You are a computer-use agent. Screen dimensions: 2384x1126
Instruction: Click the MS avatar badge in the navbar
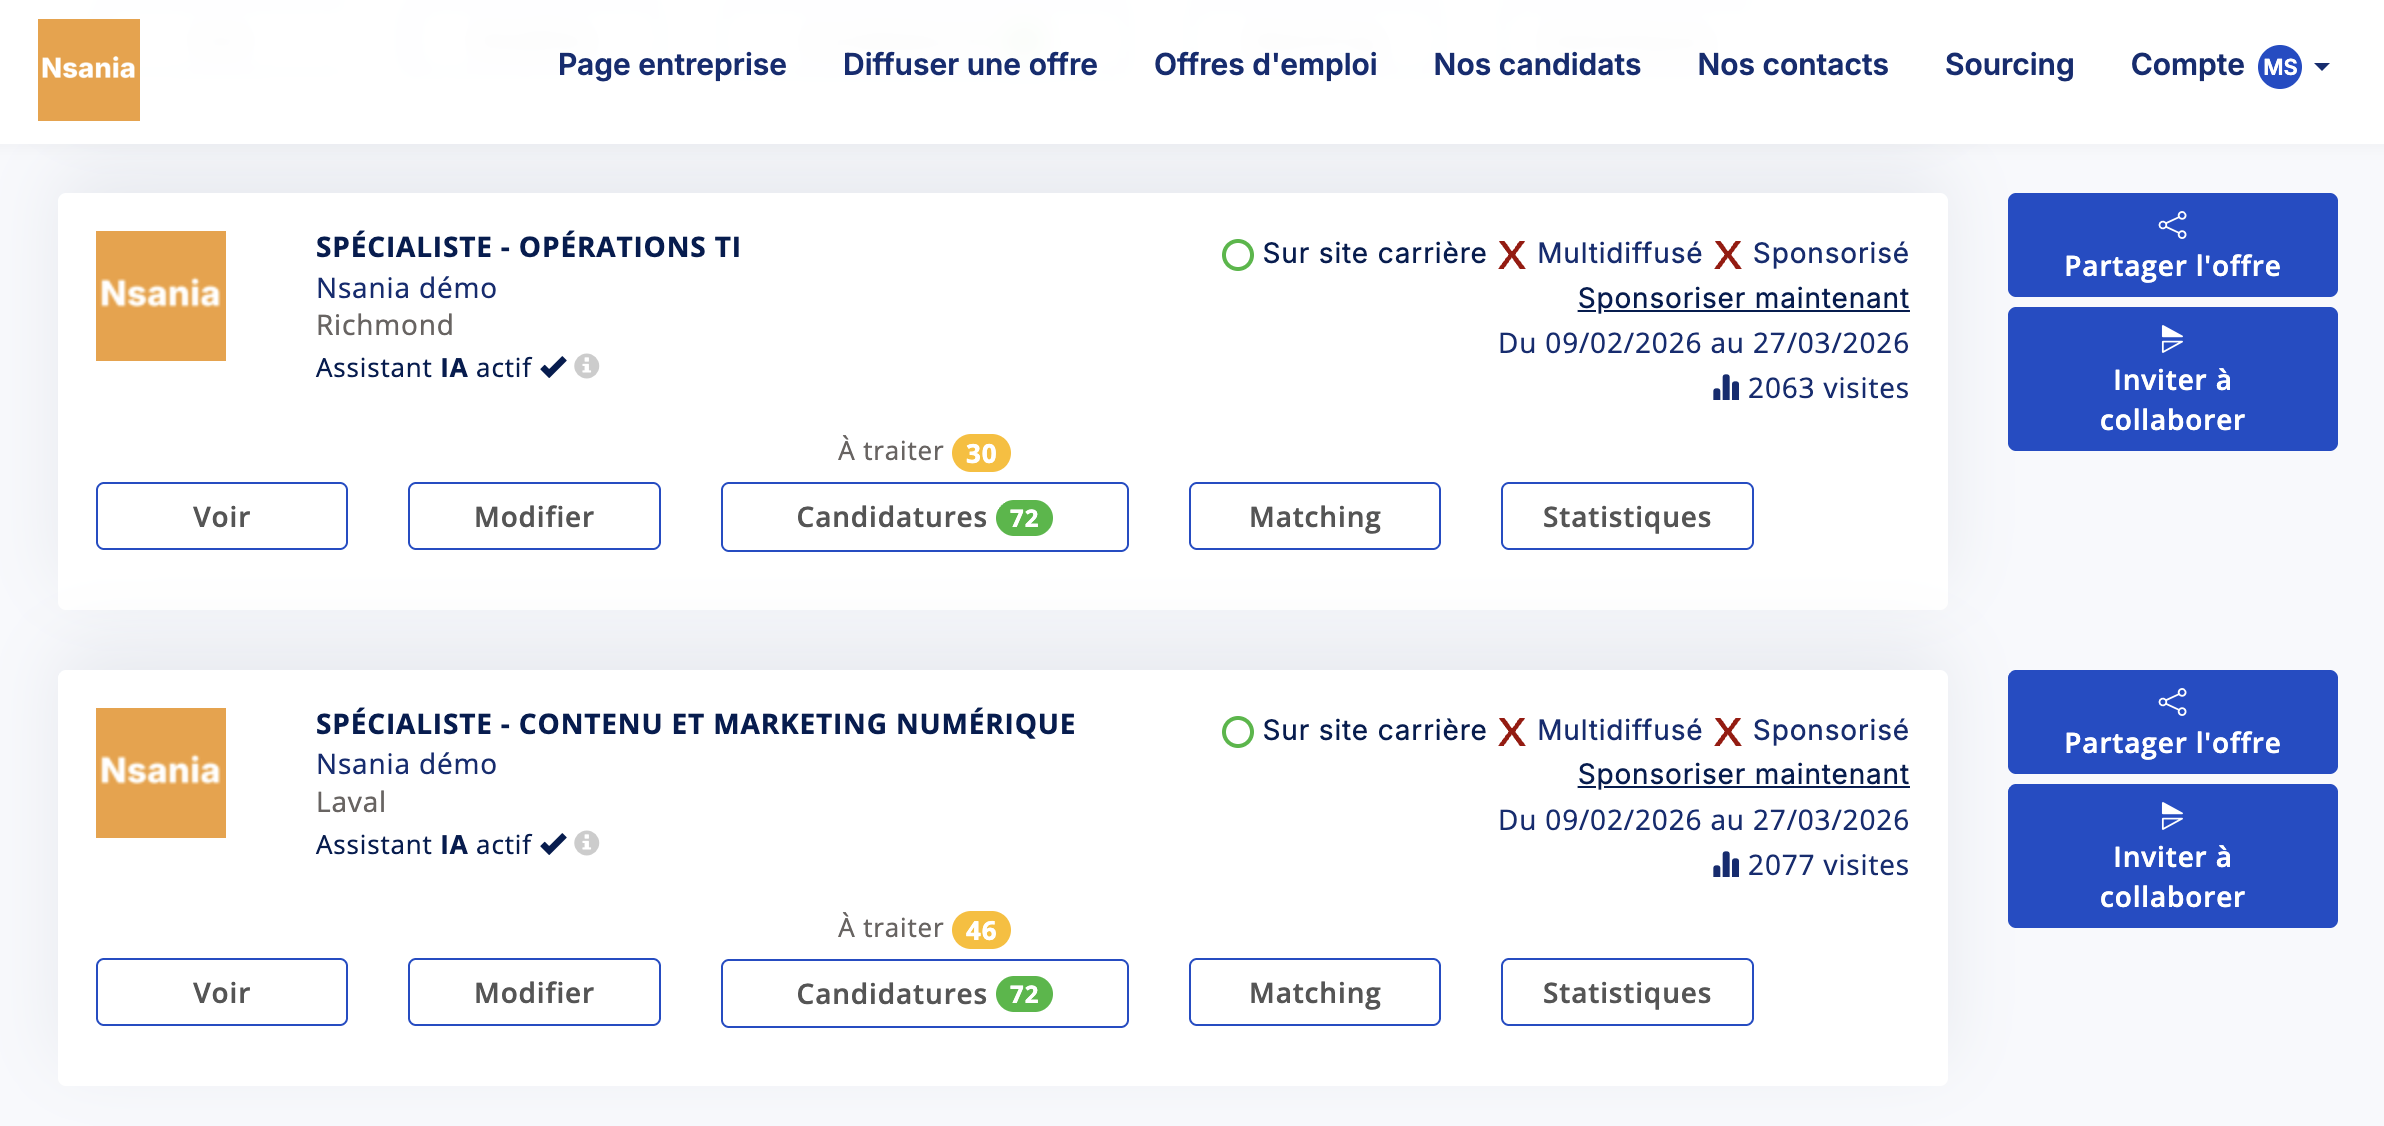[x=2278, y=66]
